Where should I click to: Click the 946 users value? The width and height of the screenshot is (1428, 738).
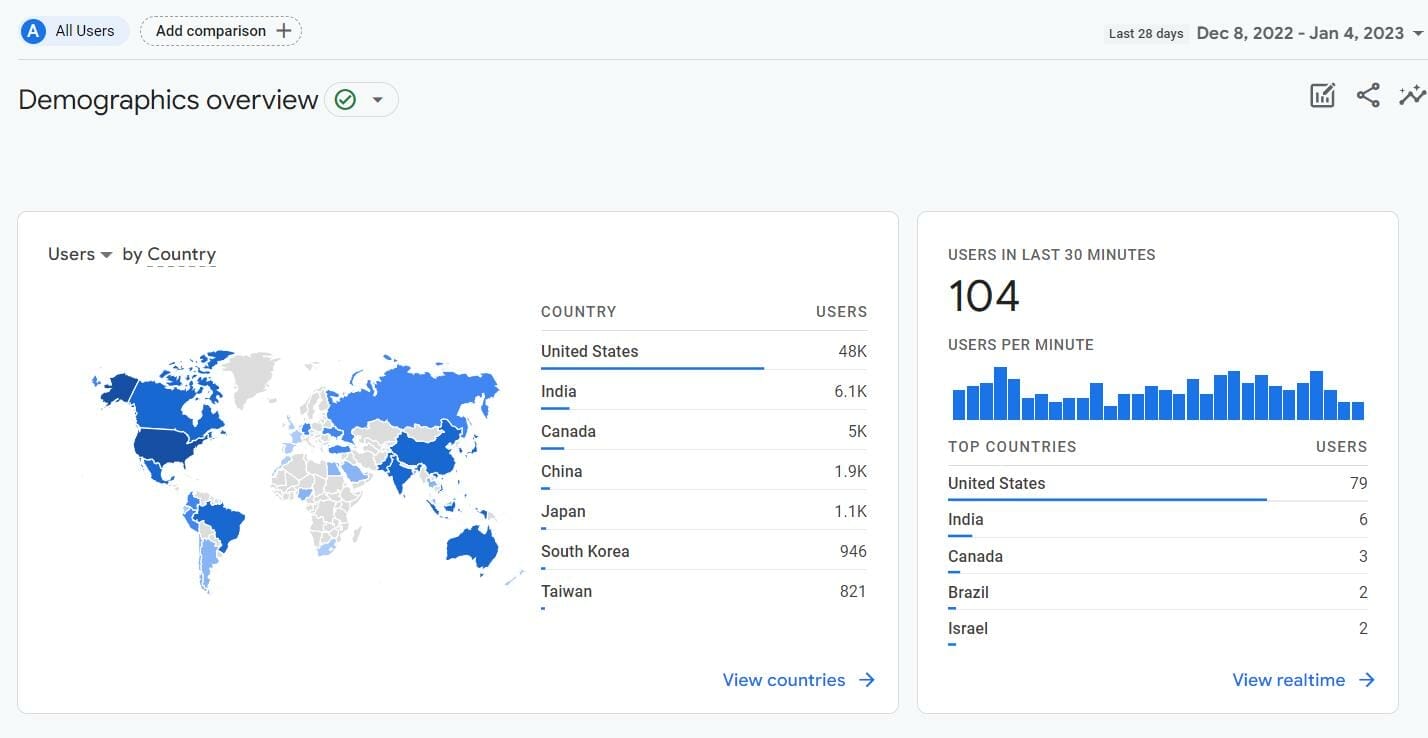pos(853,551)
